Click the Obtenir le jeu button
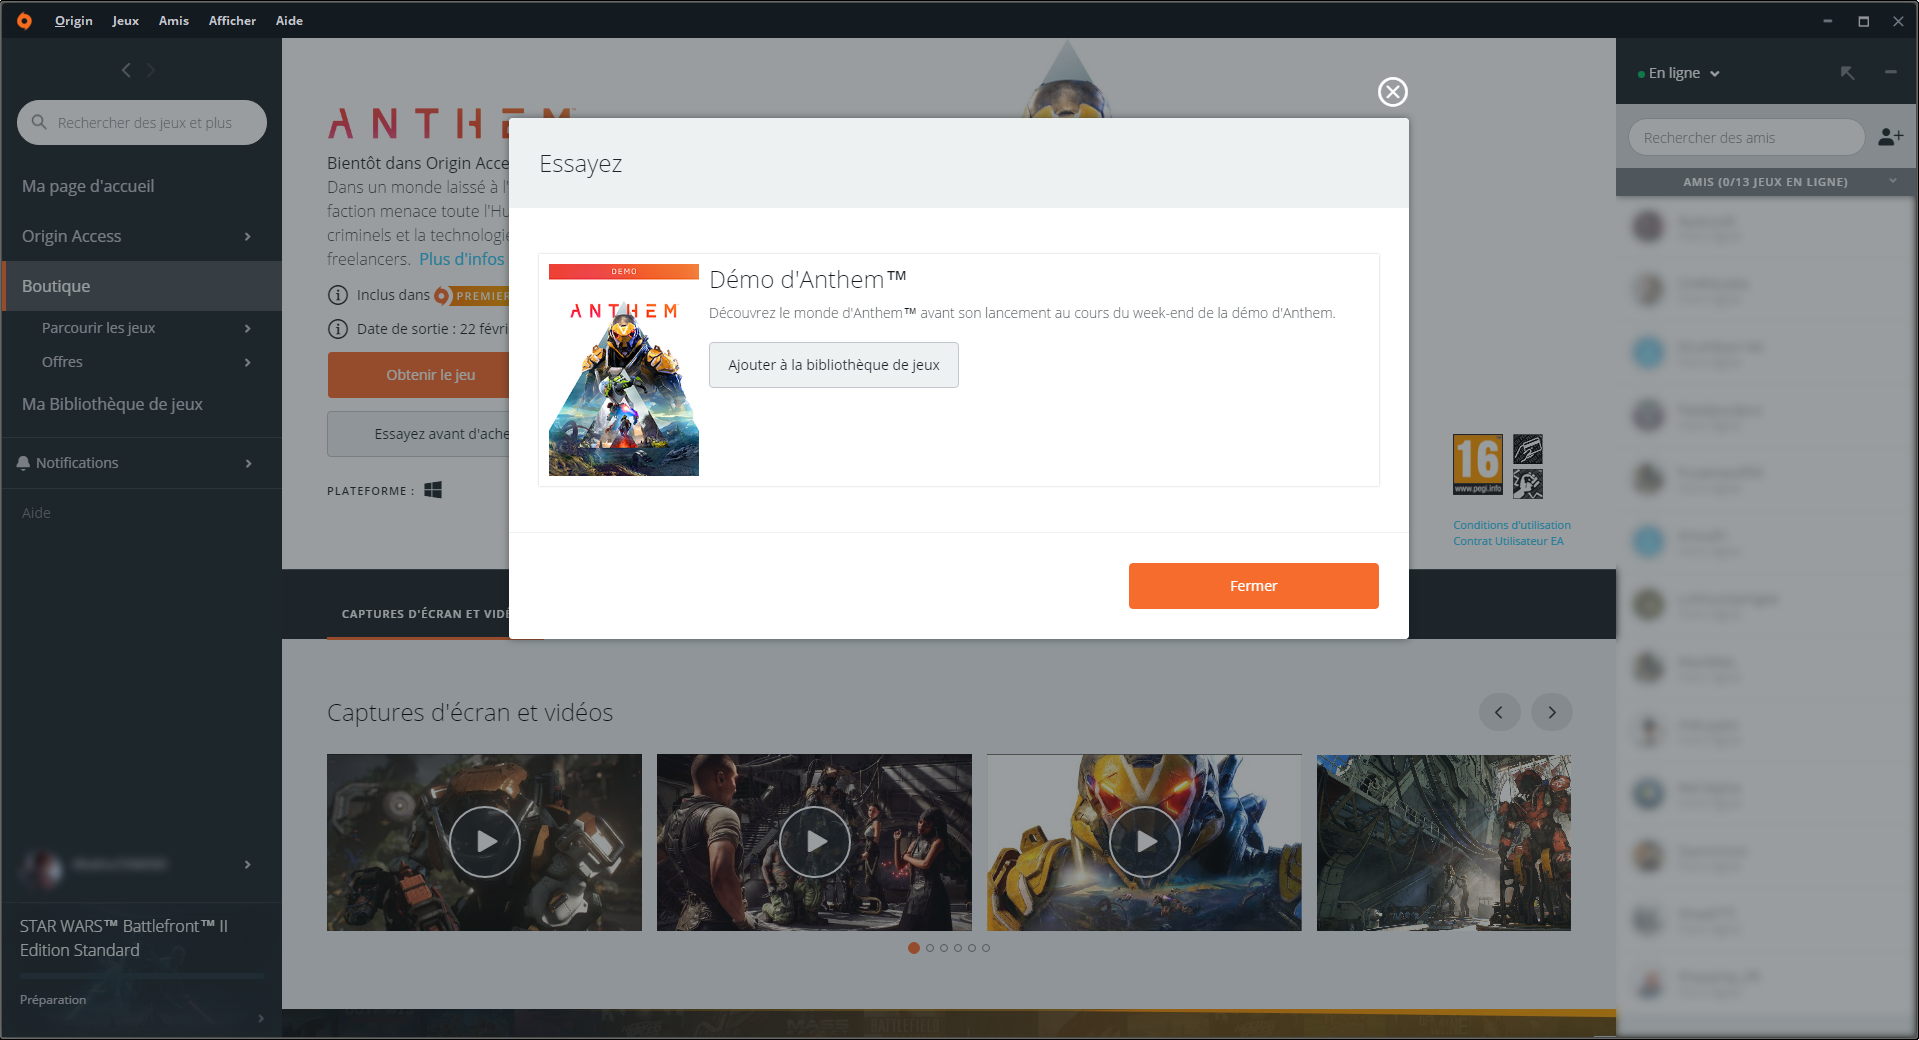This screenshot has width=1919, height=1040. point(419,375)
